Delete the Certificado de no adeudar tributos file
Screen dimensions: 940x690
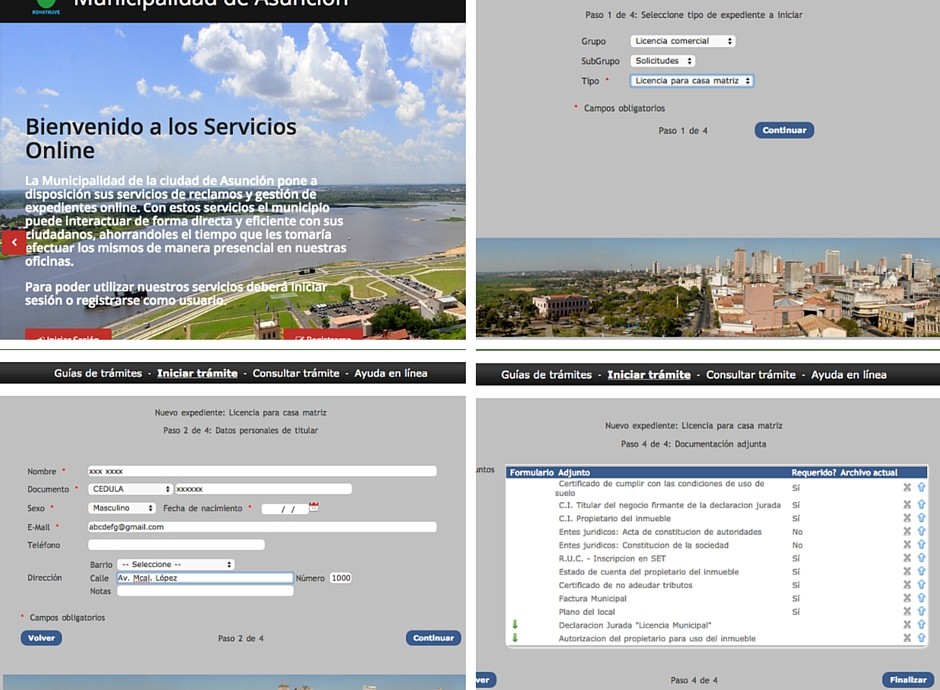tap(907, 585)
